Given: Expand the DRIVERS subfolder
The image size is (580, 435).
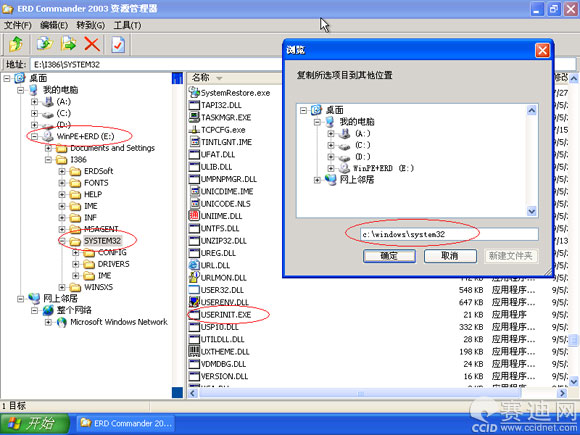Looking at the screenshot, I should (x=76, y=264).
